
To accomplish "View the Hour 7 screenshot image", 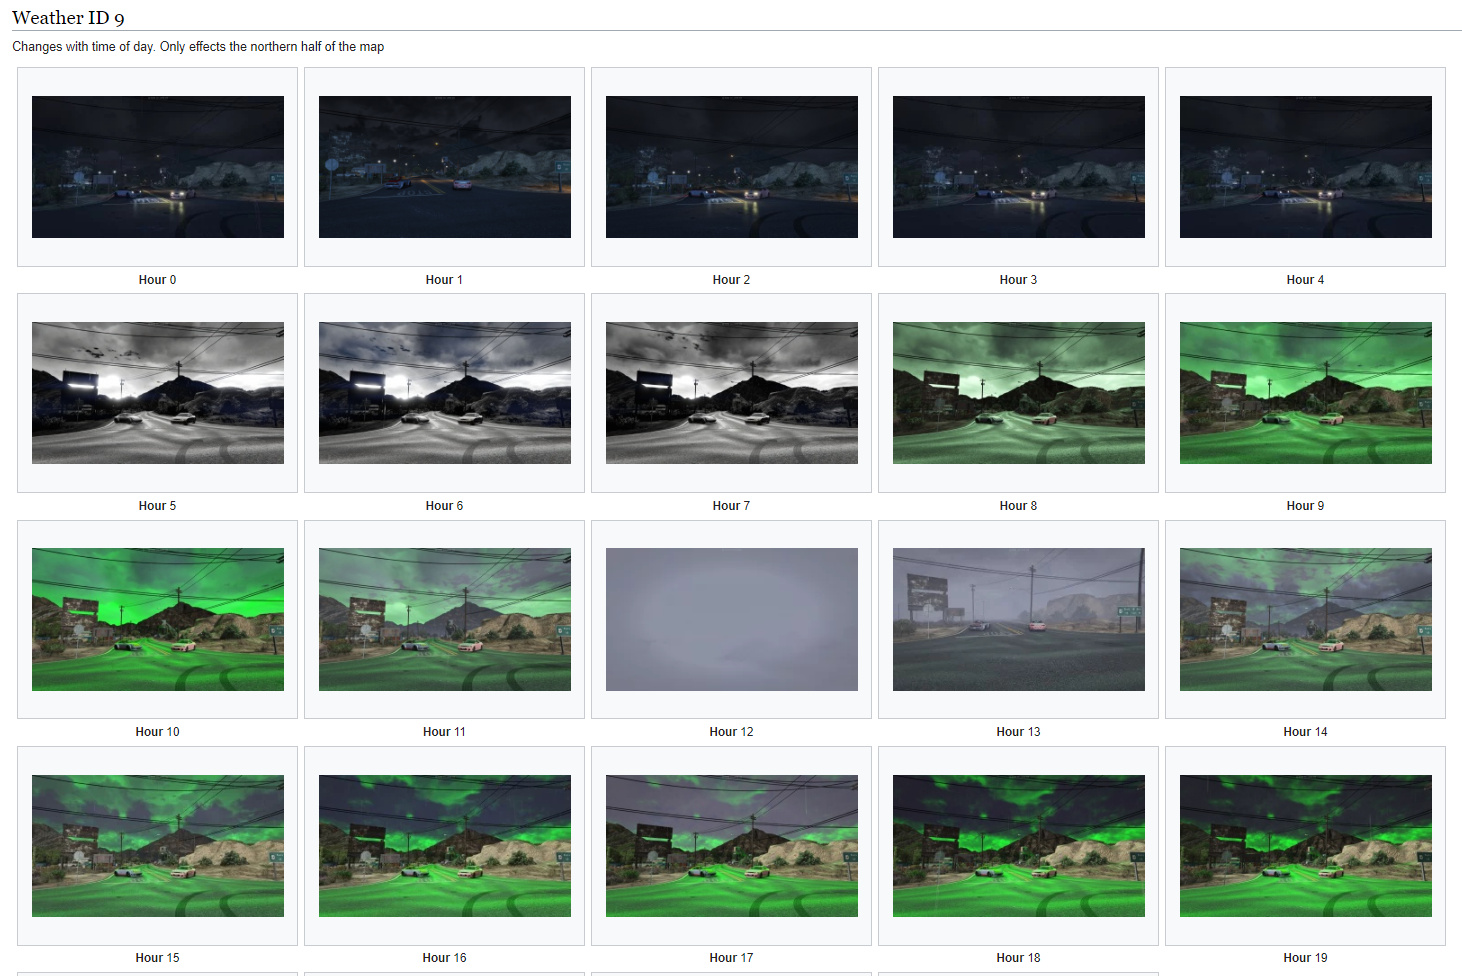I will click(732, 393).
